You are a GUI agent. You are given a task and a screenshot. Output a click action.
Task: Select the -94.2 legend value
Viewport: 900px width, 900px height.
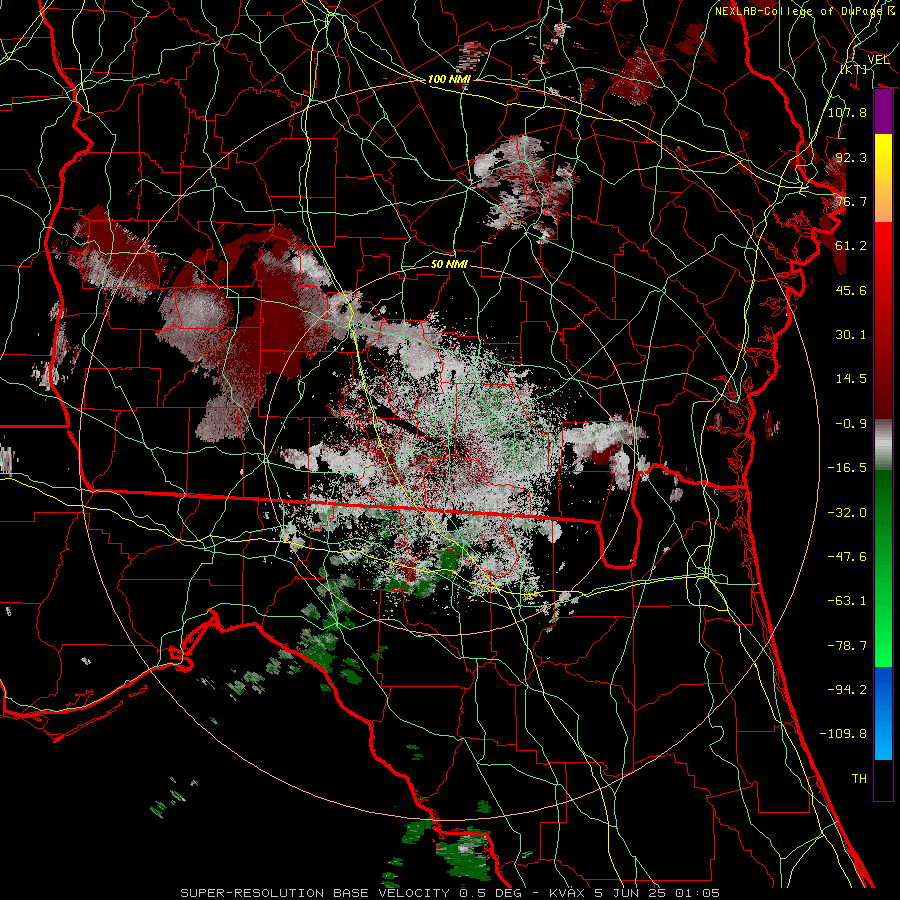click(x=847, y=690)
